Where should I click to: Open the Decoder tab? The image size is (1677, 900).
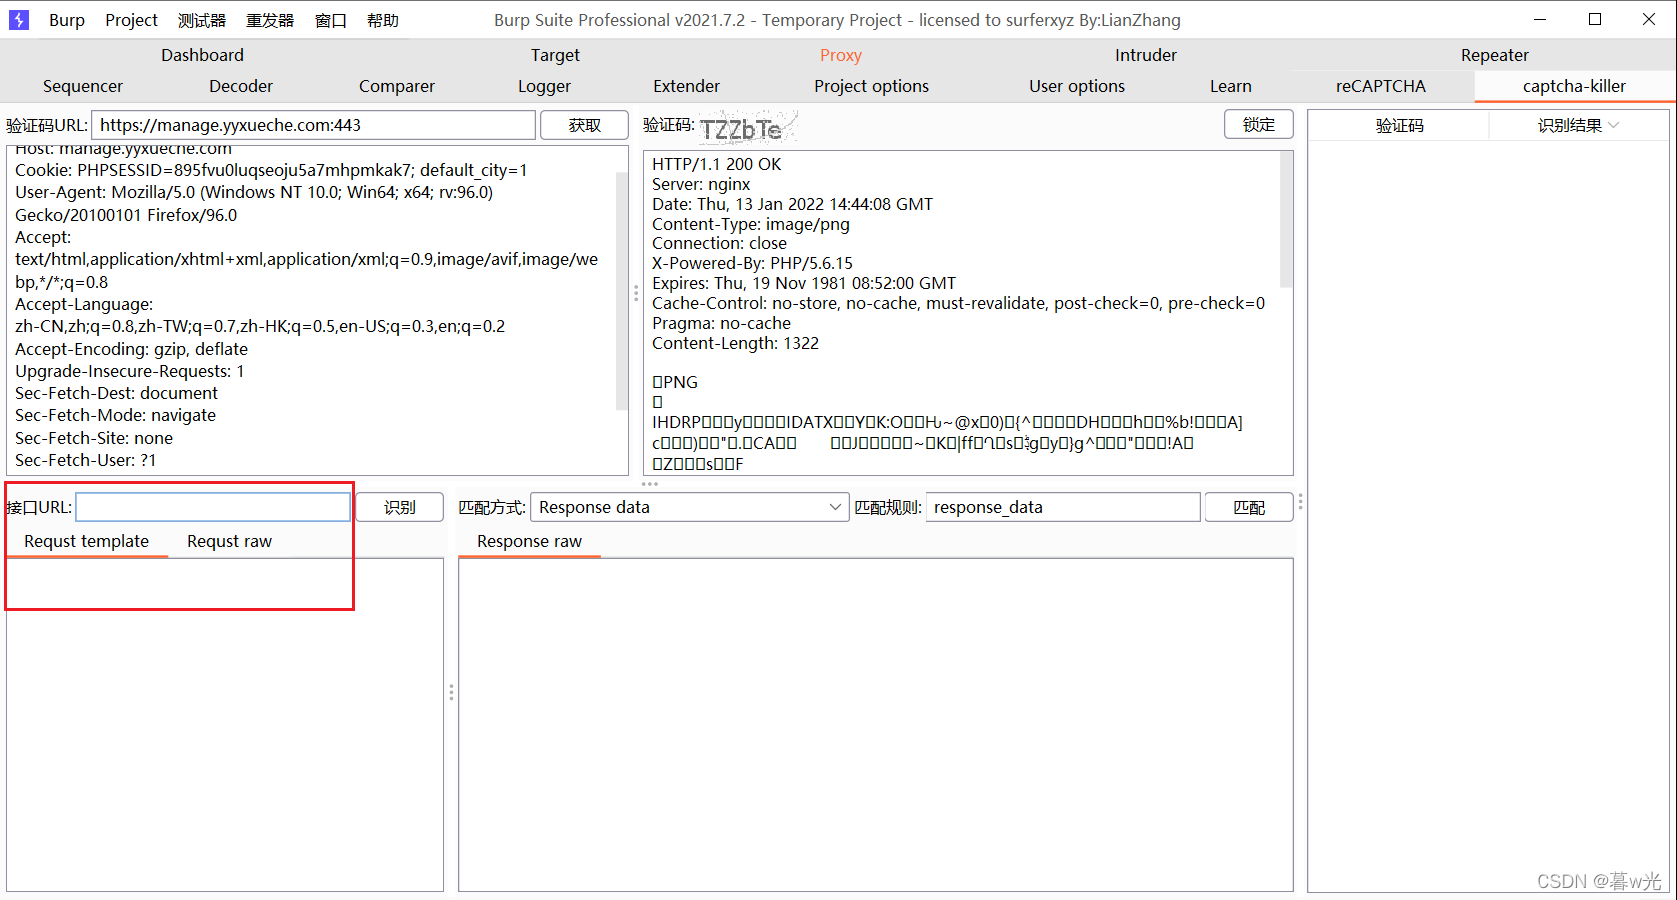click(240, 86)
